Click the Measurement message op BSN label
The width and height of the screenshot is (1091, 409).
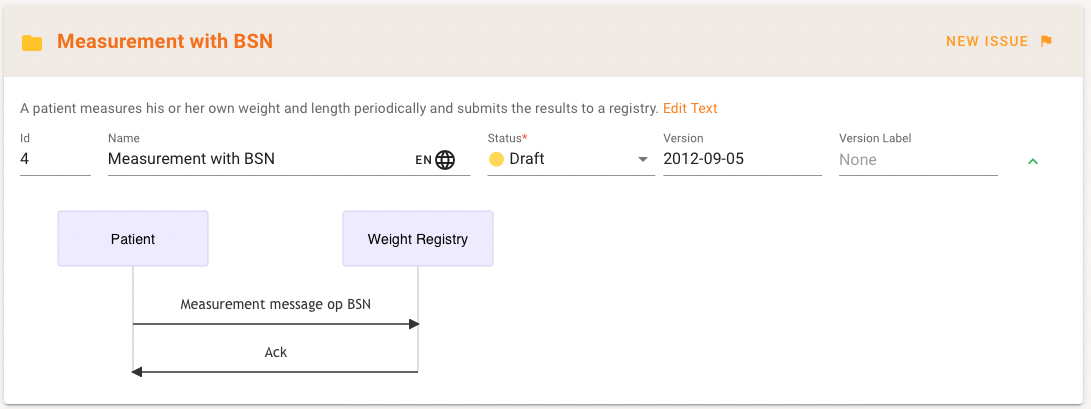pyautogui.click(x=275, y=304)
